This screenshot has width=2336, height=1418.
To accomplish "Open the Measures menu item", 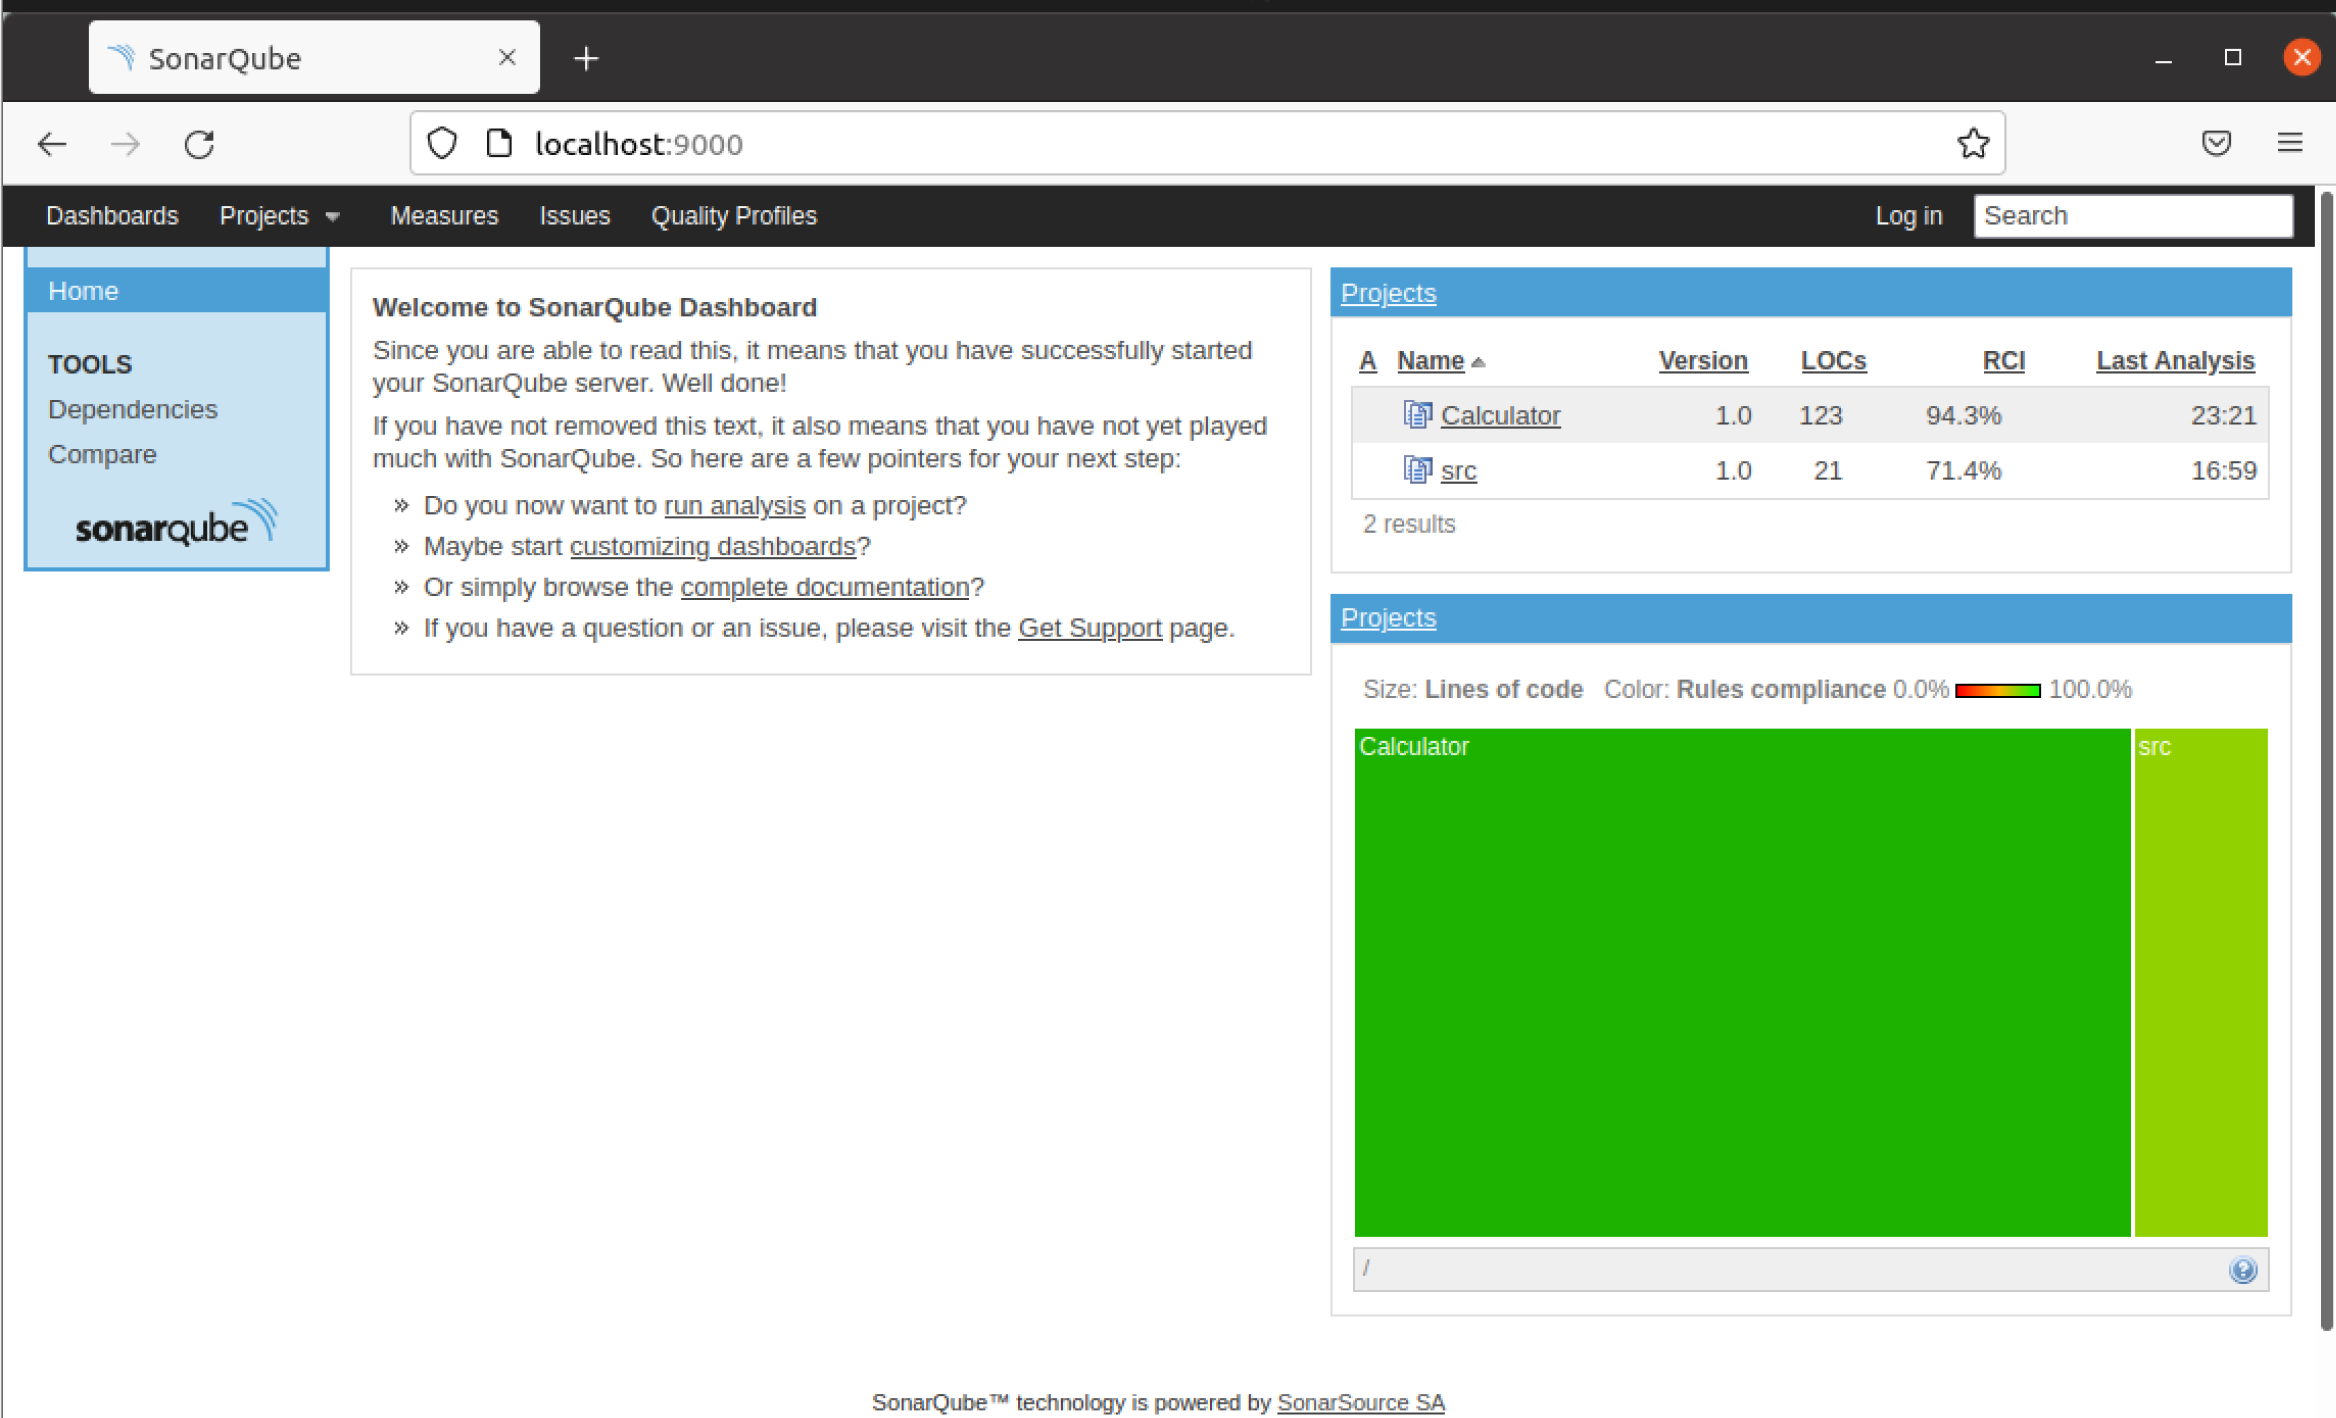I will tap(444, 216).
